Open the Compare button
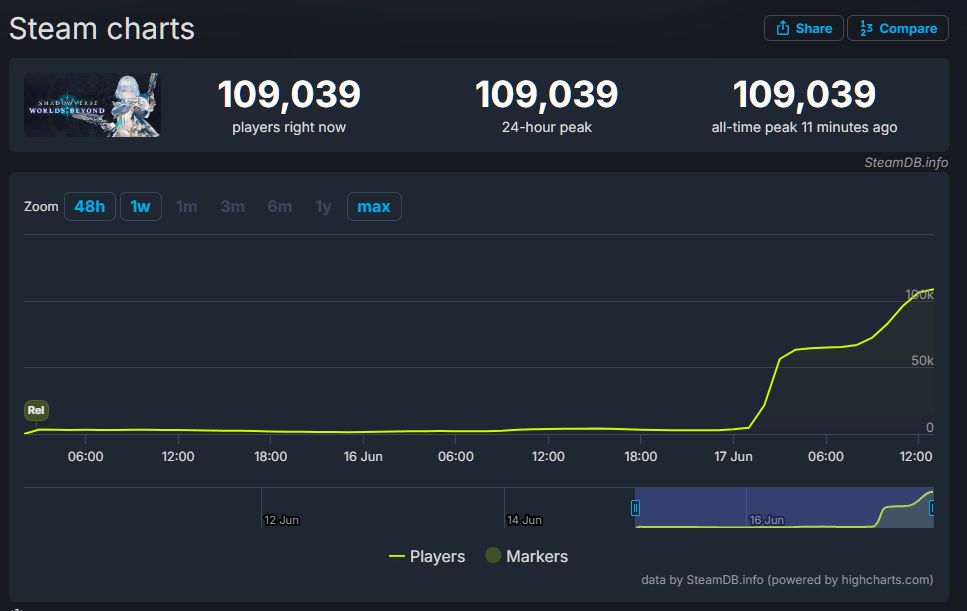Image resolution: width=967 pixels, height=611 pixels. coord(897,28)
